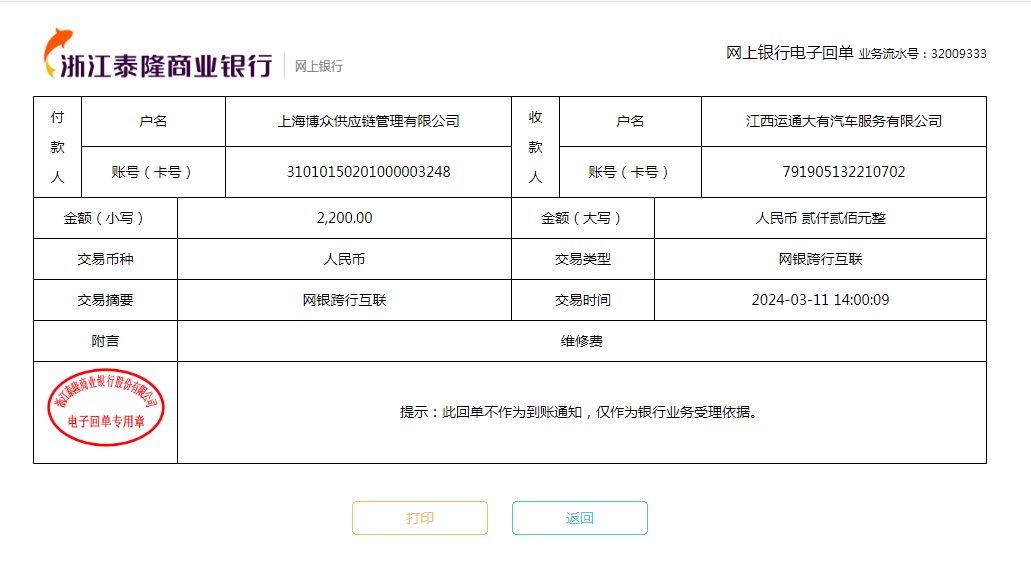1031x579 pixels.
Task: Click the 浙江泰隆商业银行 bank name text
Action: [166, 66]
